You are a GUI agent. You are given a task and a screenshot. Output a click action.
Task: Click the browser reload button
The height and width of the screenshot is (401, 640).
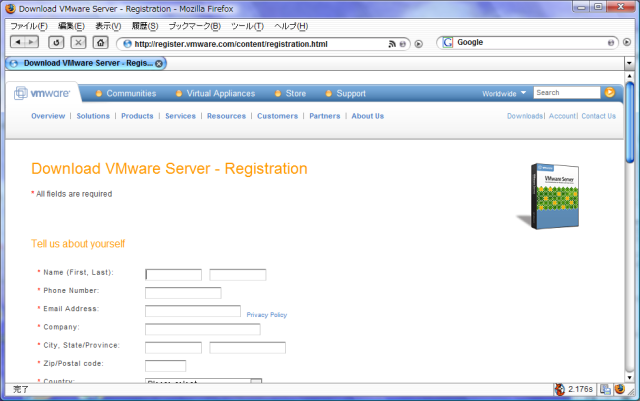(56, 43)
